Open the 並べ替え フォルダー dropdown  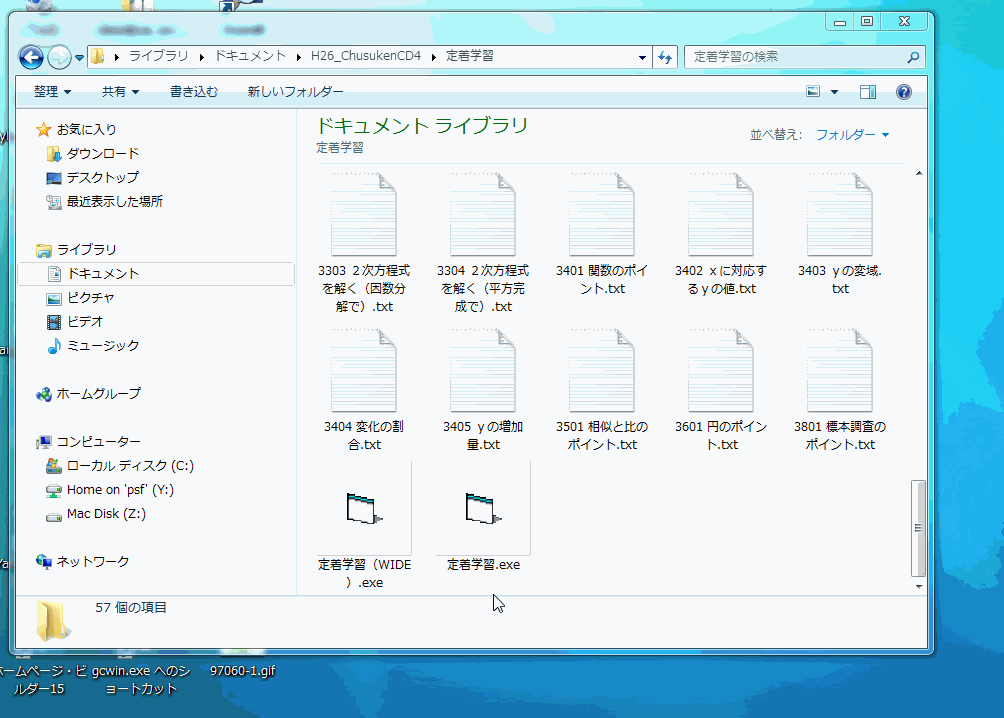coord(852,135)
